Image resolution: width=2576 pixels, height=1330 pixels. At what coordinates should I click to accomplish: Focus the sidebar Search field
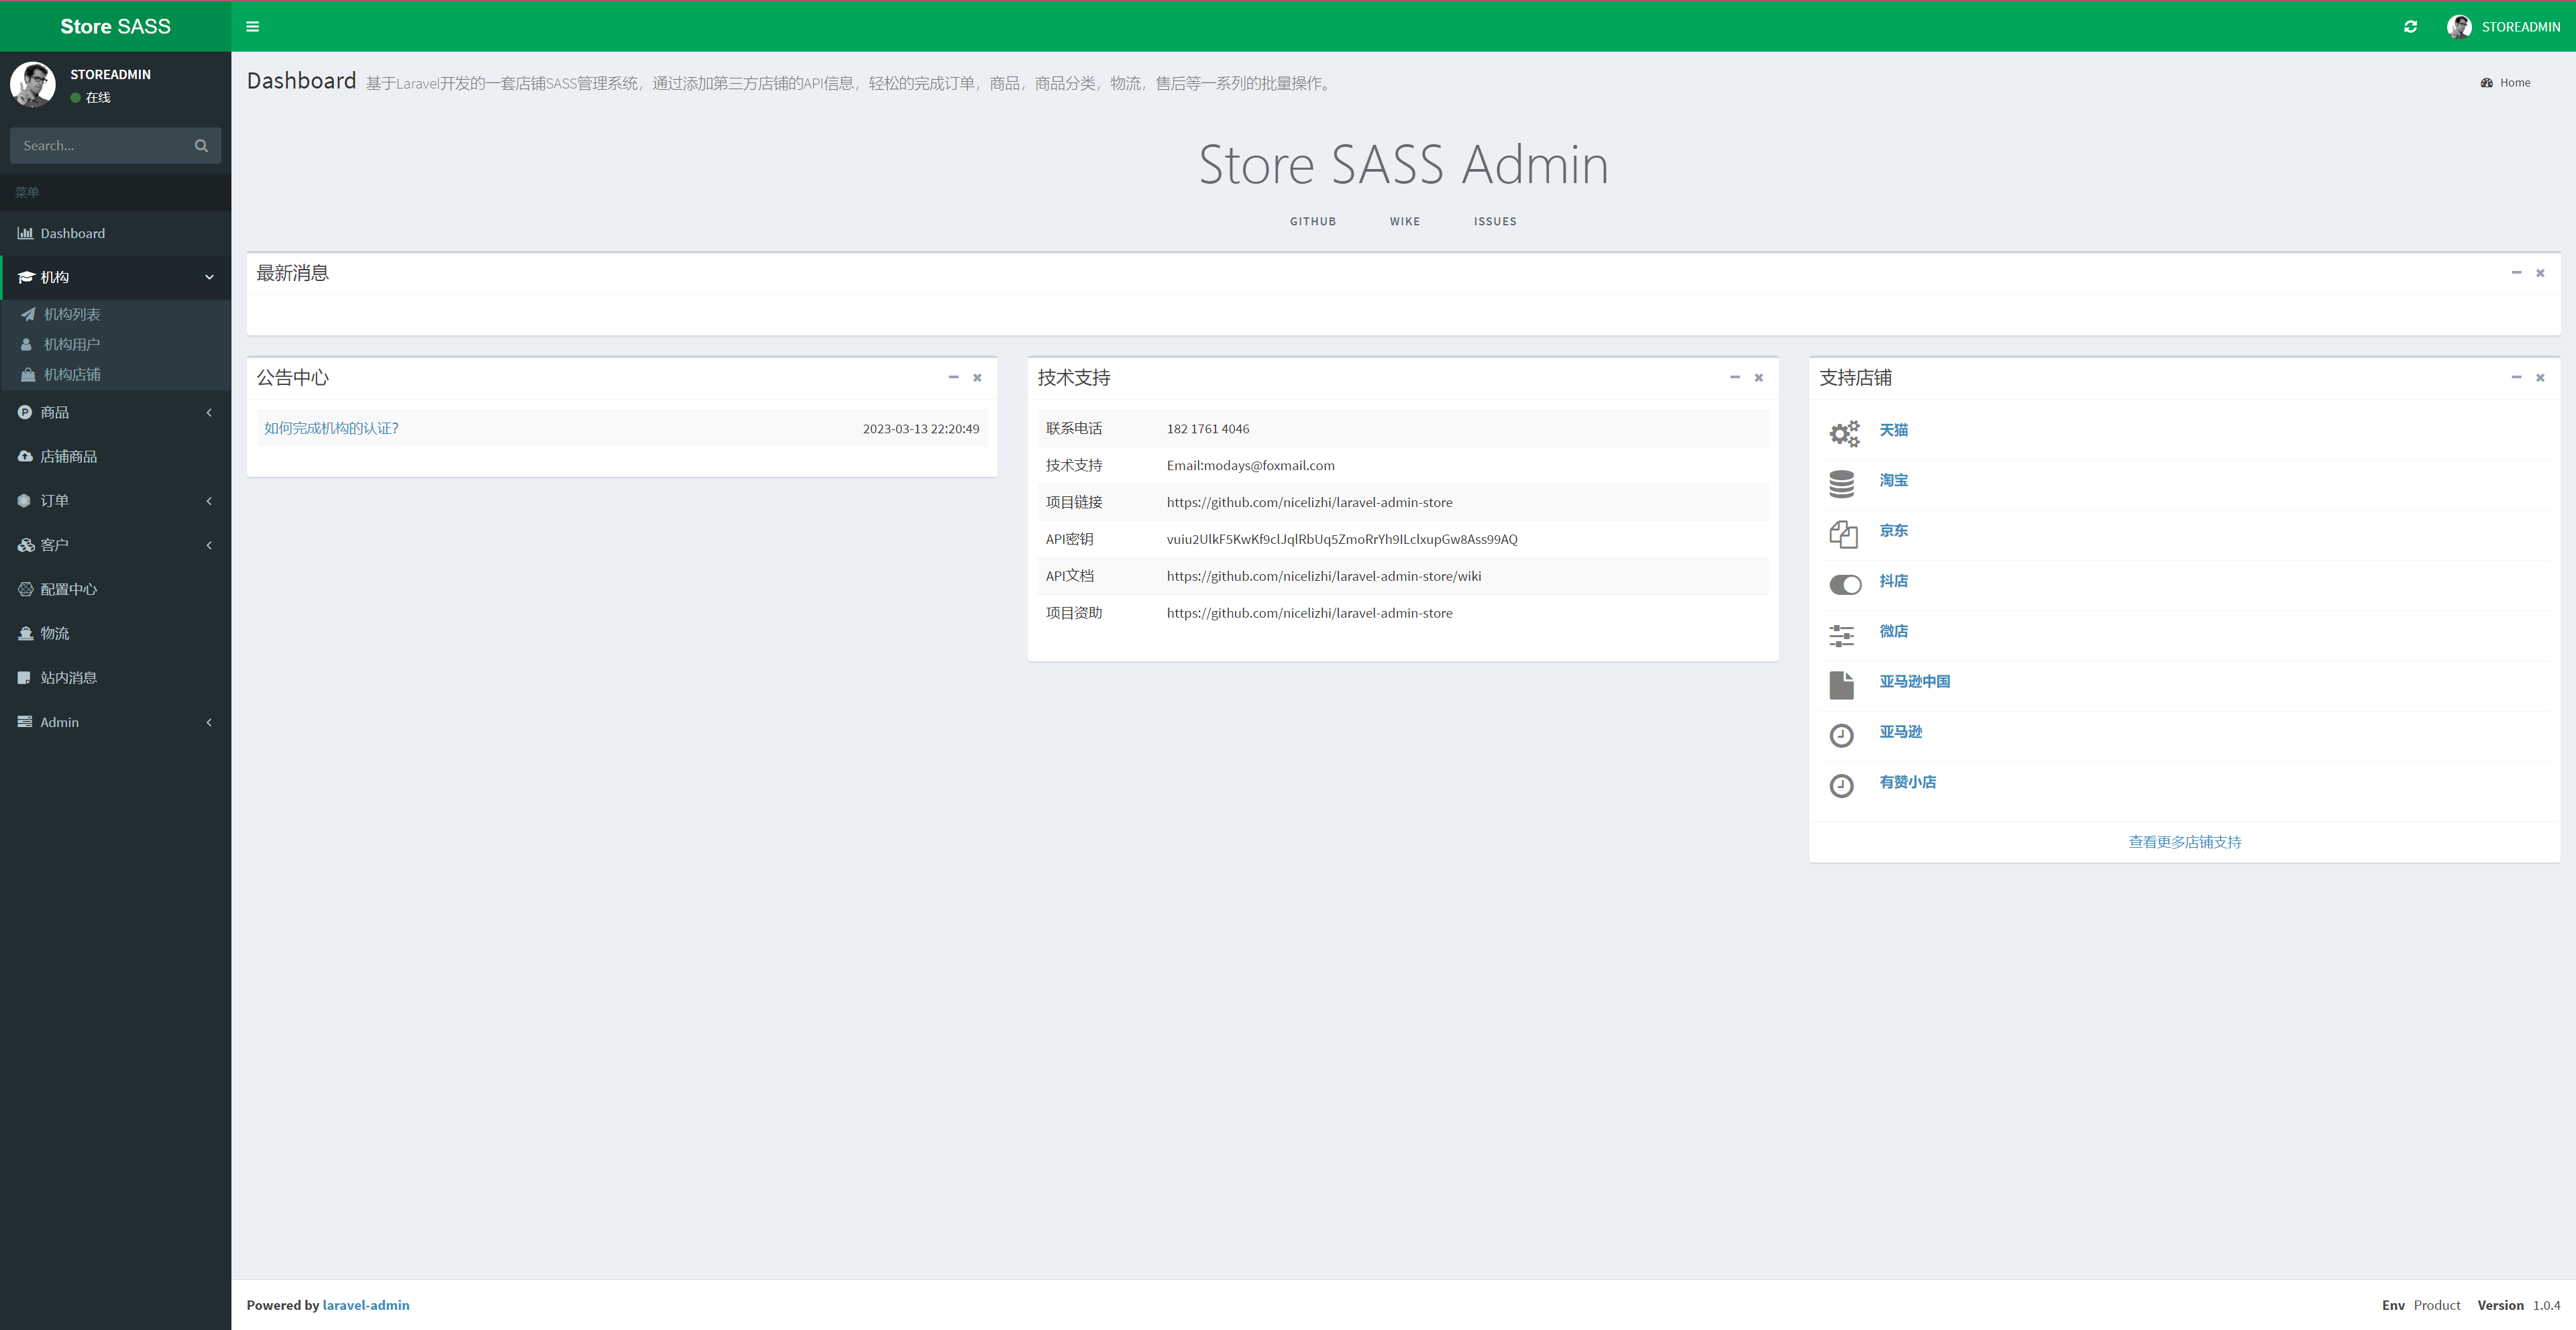pyautogui.click(x=100, y=146)
